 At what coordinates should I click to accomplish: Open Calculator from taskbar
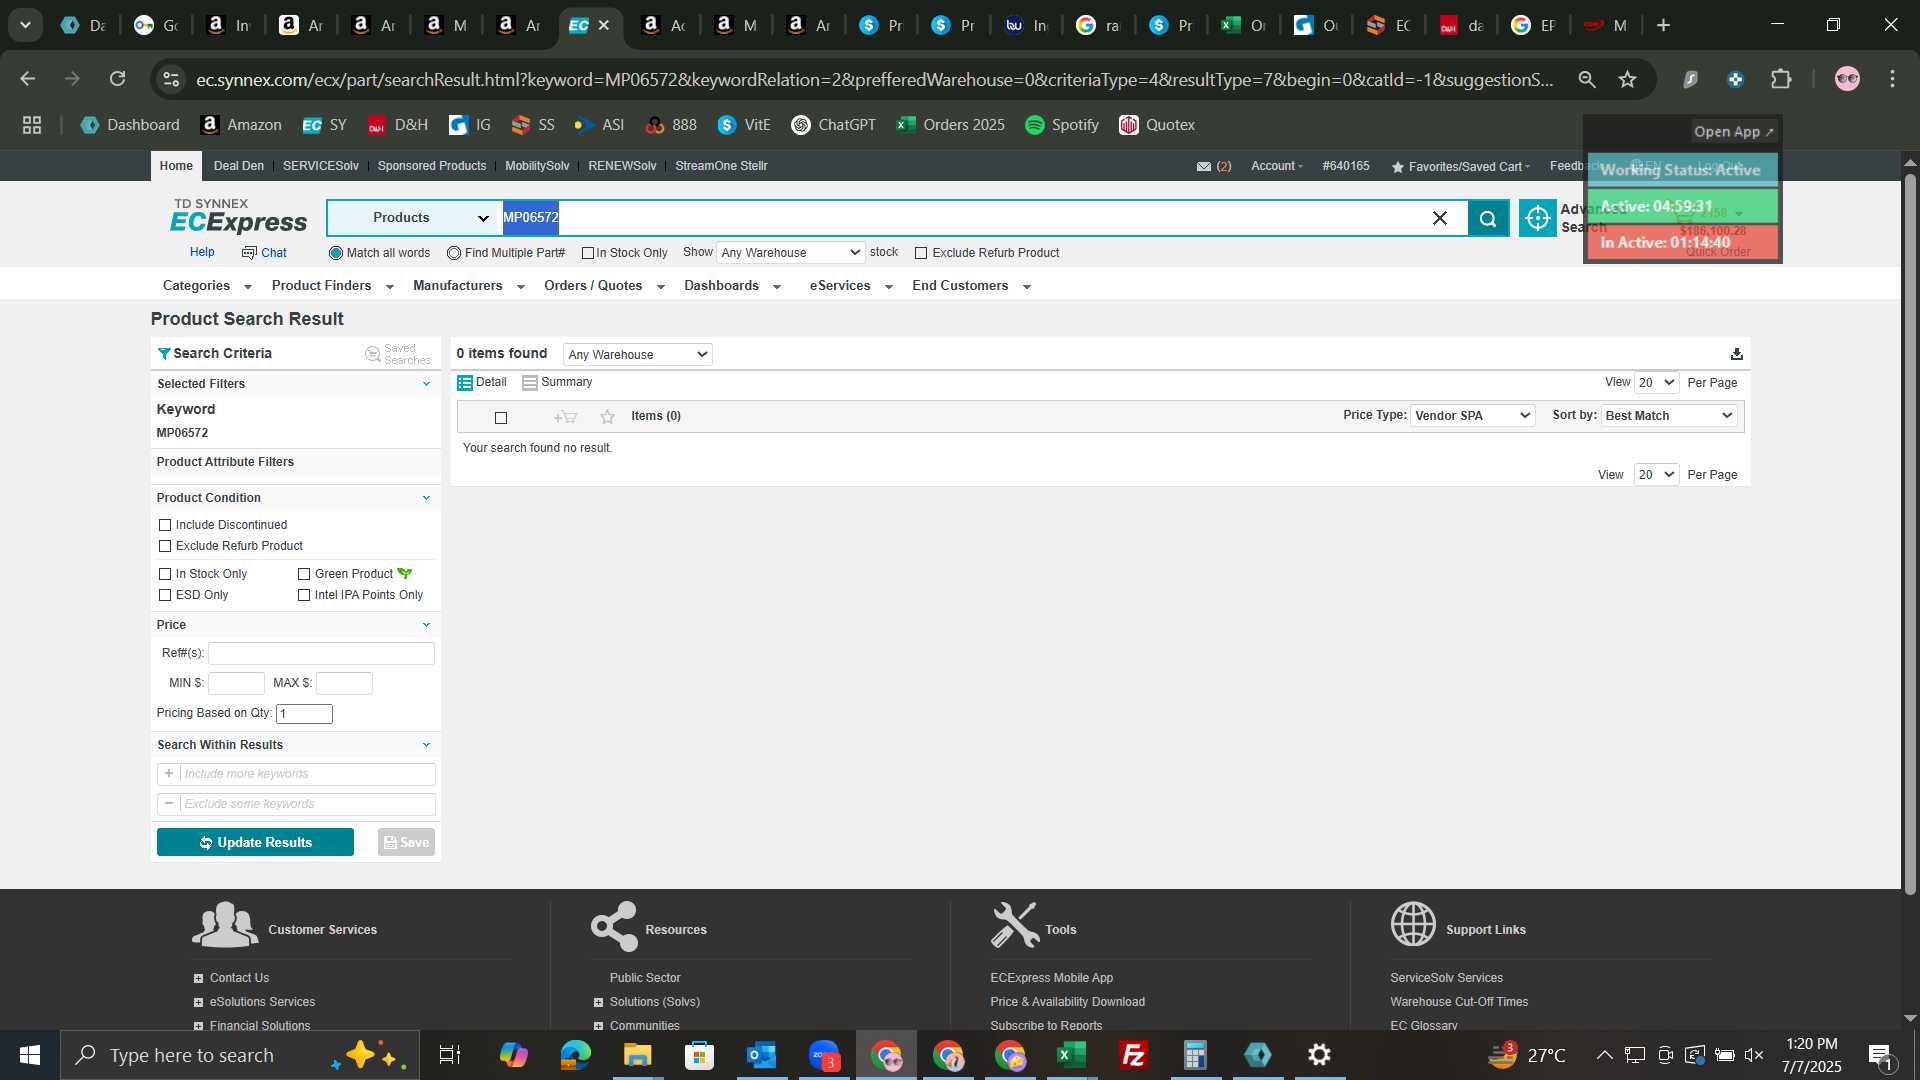[1196, 1055]
